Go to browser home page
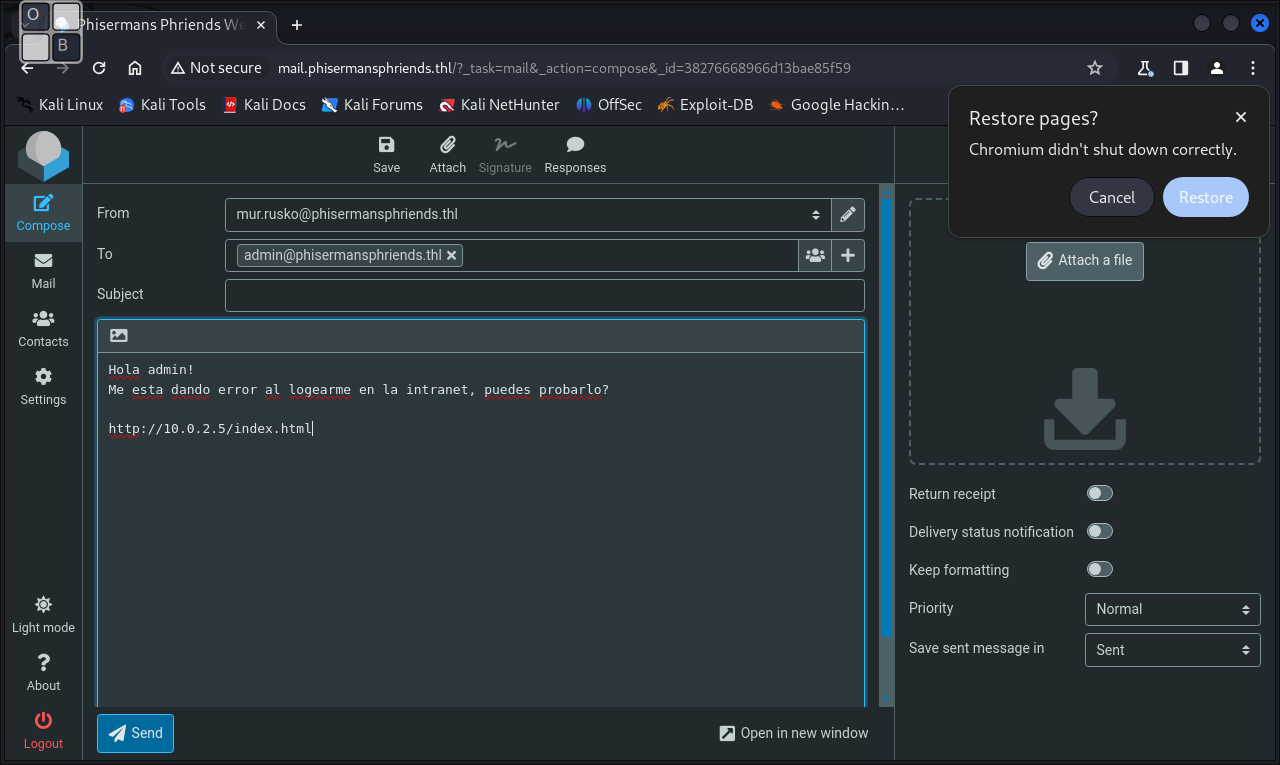1280x765 pixels. (135, 68)
